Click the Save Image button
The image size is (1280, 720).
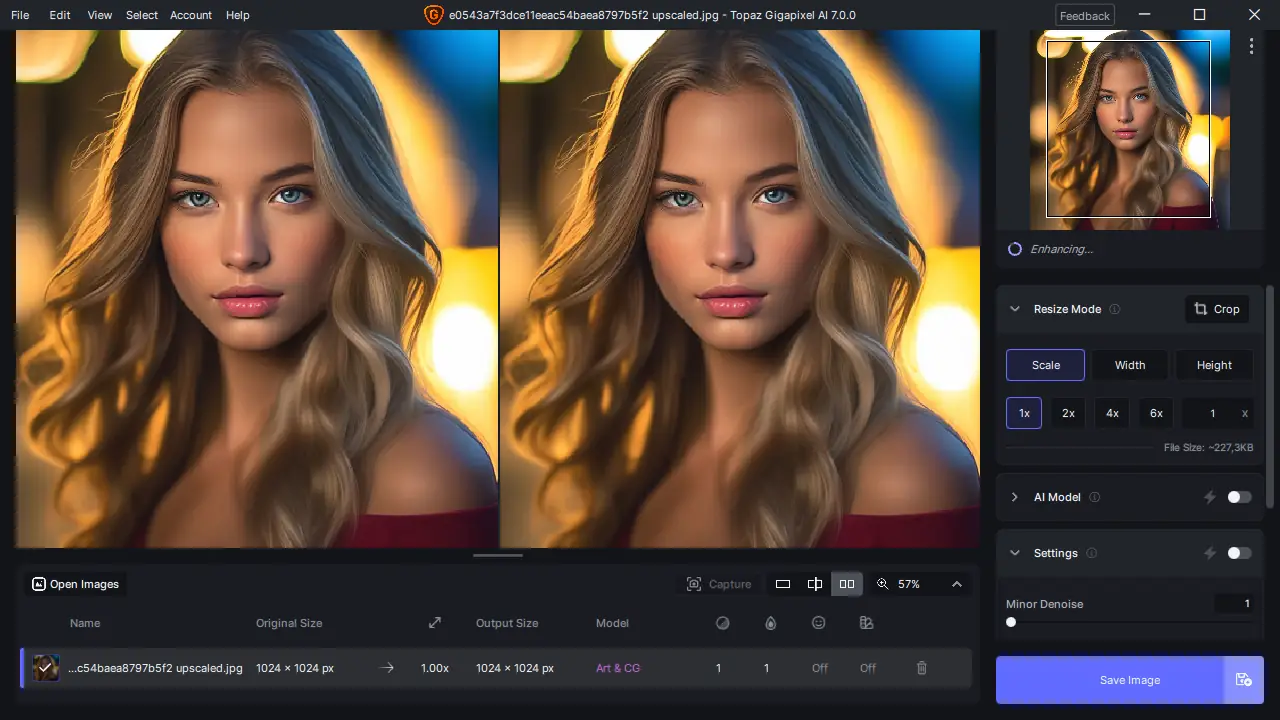(x=1129, y=680)
